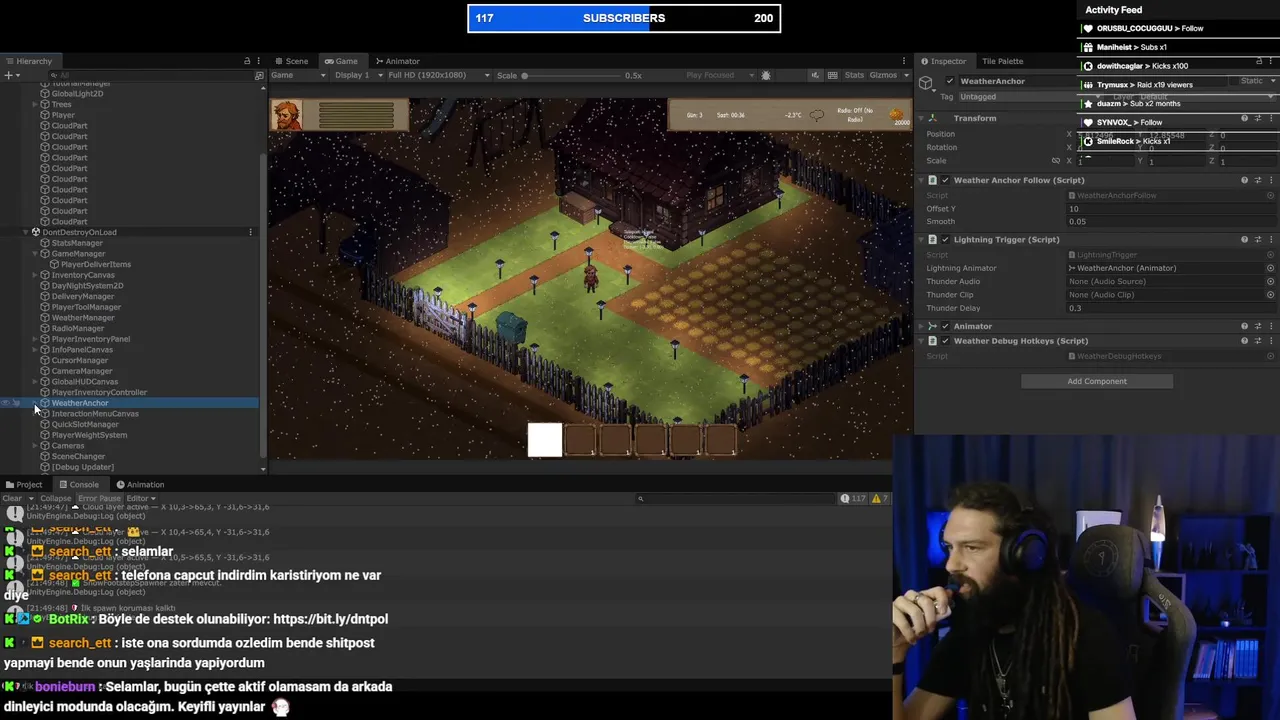Open the Hierarchy panel three-dot menu
The image size is (1280, 720).
259,61
